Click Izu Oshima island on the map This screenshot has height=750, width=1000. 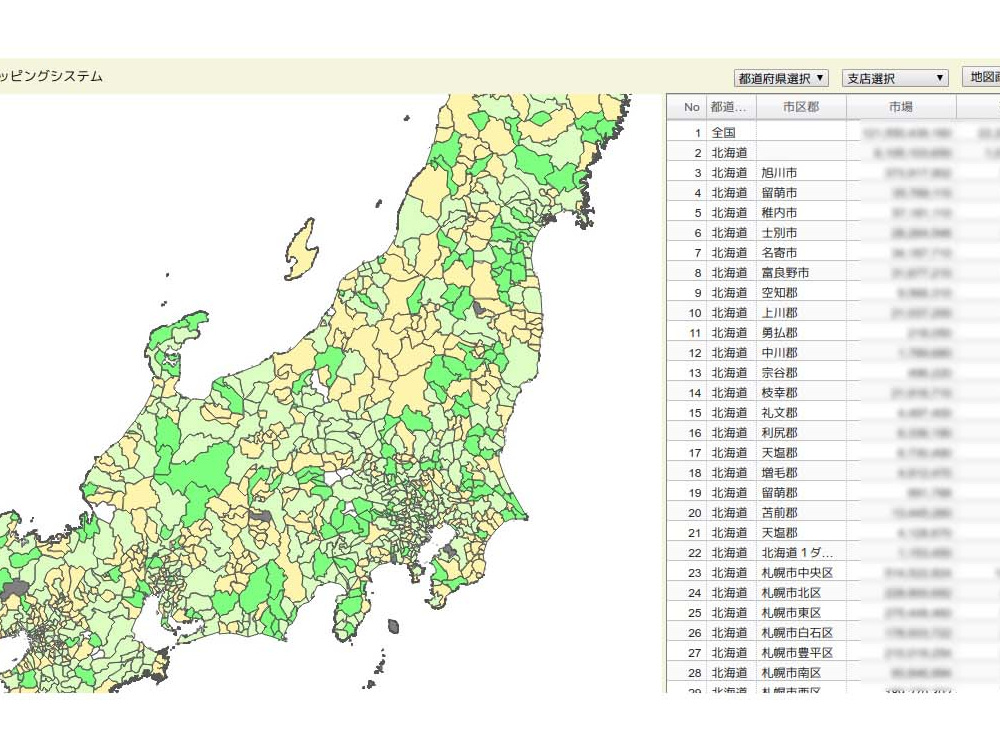point(393,626)
